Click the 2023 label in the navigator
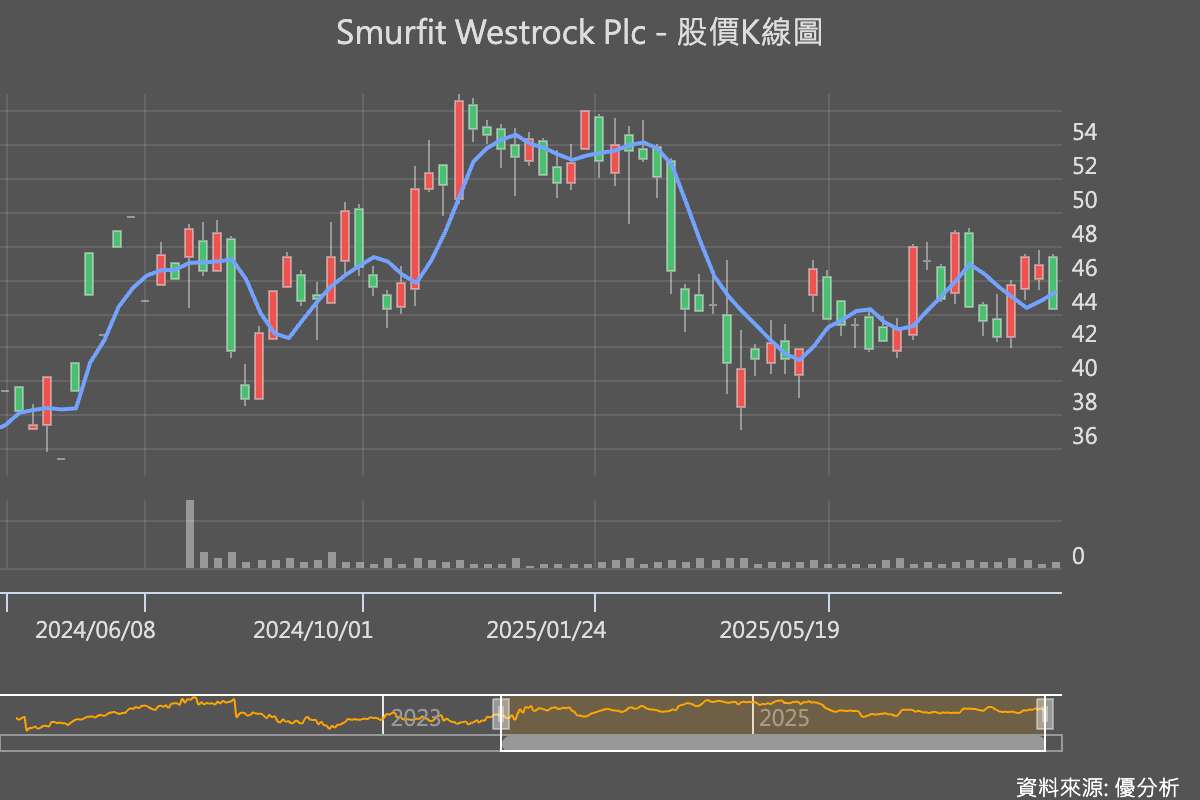1200x800 pixels. click(x=416, y=717)
